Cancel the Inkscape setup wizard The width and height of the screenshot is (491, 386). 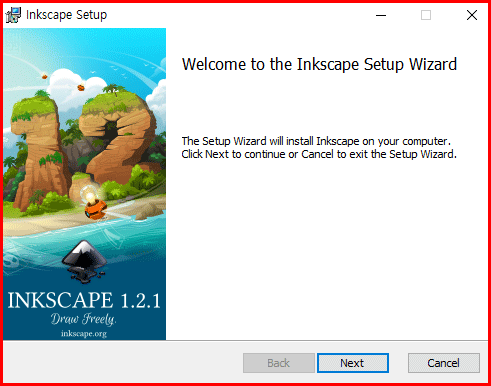coord(444,363)
